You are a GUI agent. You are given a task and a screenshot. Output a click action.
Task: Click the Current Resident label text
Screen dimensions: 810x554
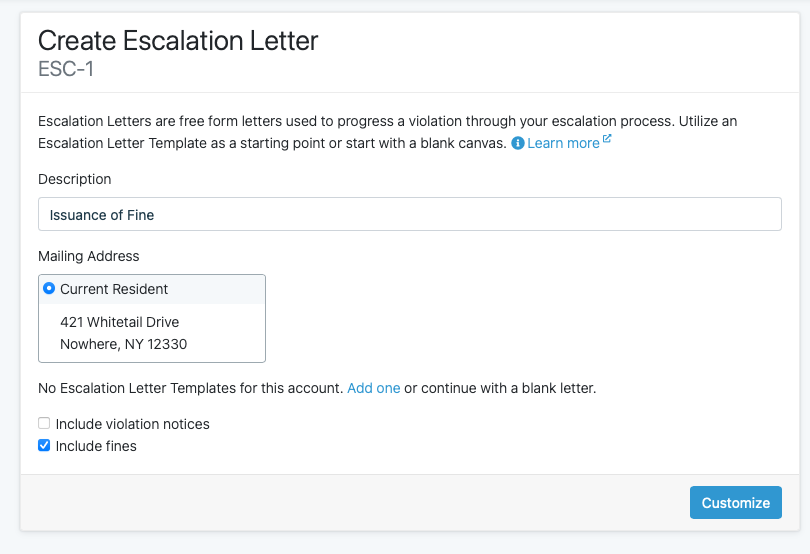(x=114, y=289)
